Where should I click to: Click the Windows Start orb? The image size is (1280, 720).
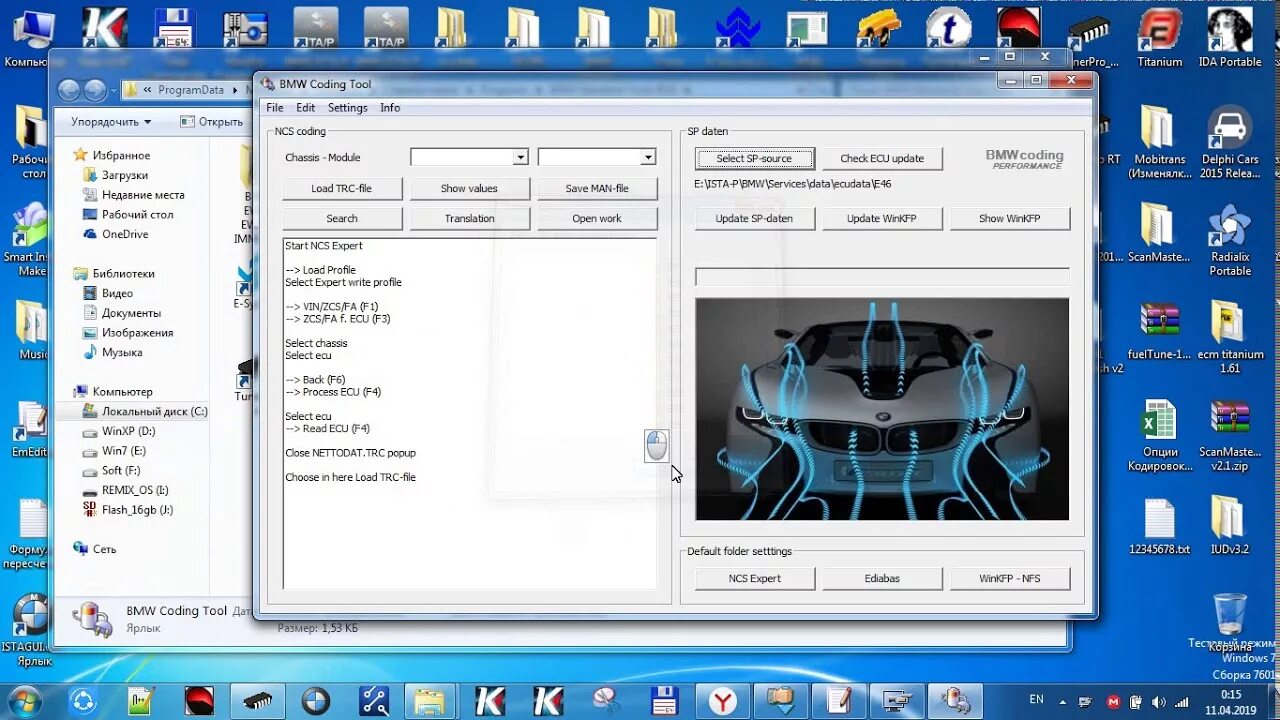tap(23, 700)
